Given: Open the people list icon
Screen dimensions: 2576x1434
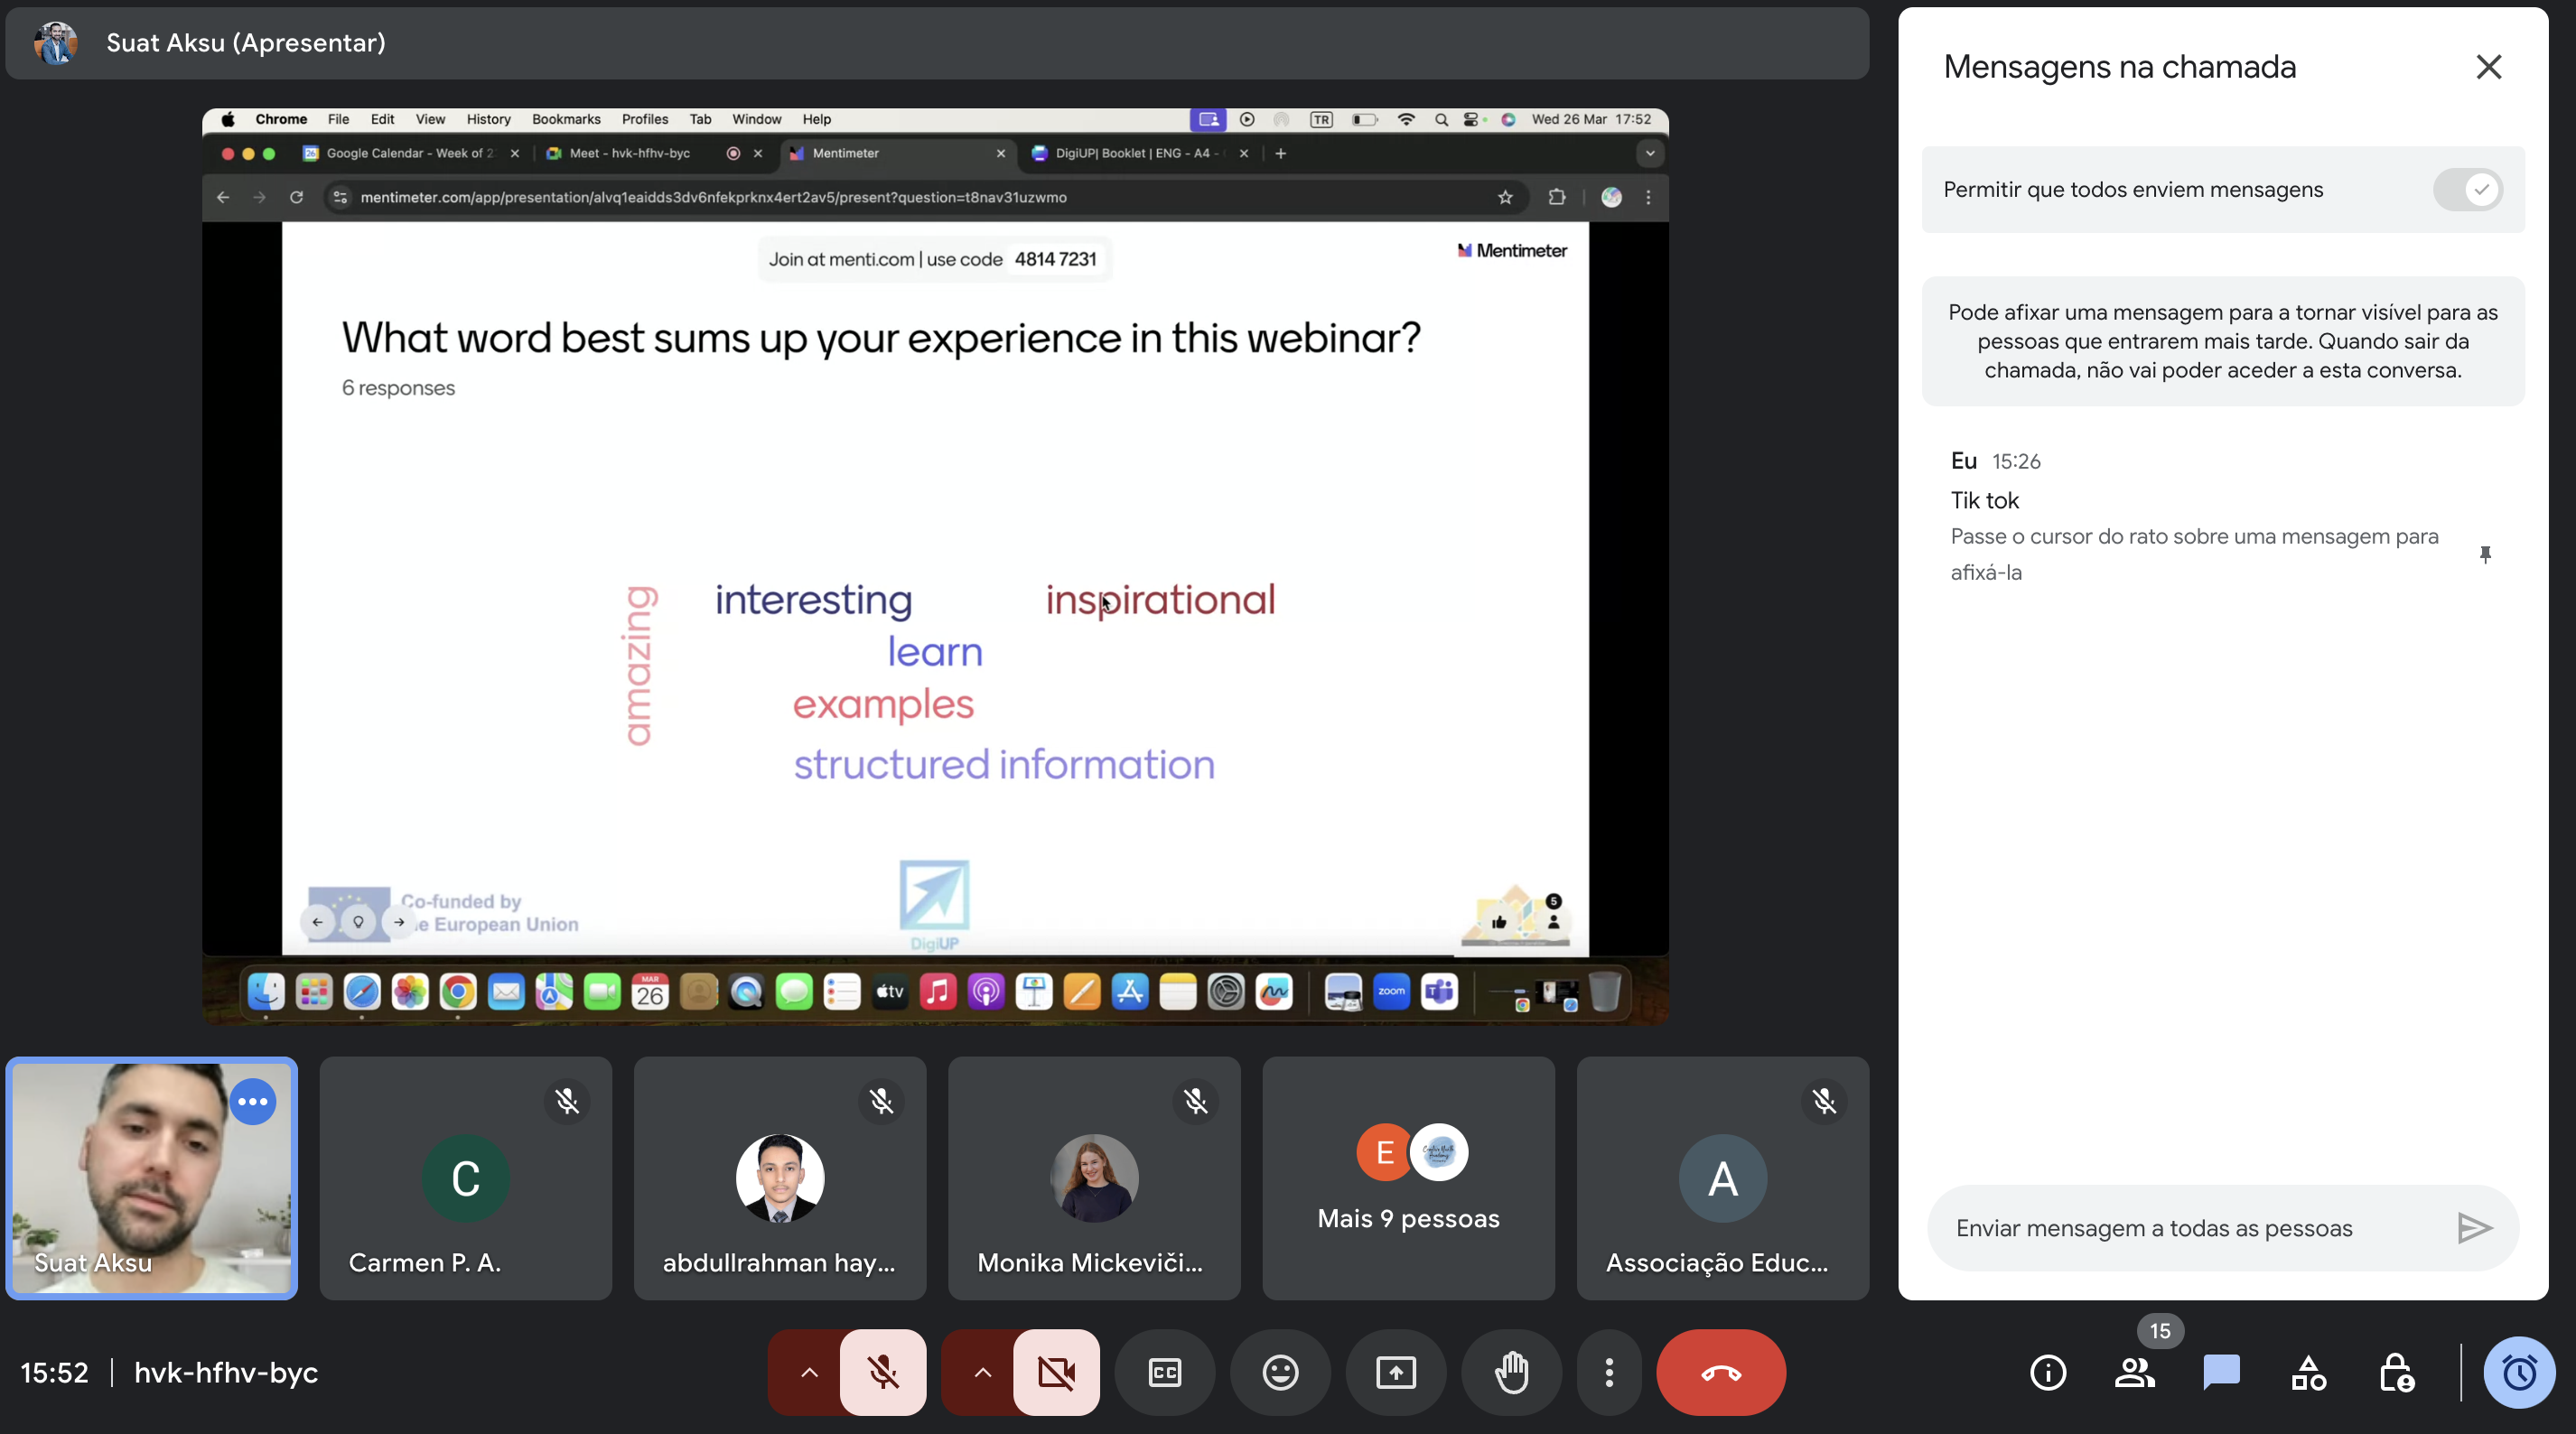Looking at the screenshot, I should point(2134,1372).
